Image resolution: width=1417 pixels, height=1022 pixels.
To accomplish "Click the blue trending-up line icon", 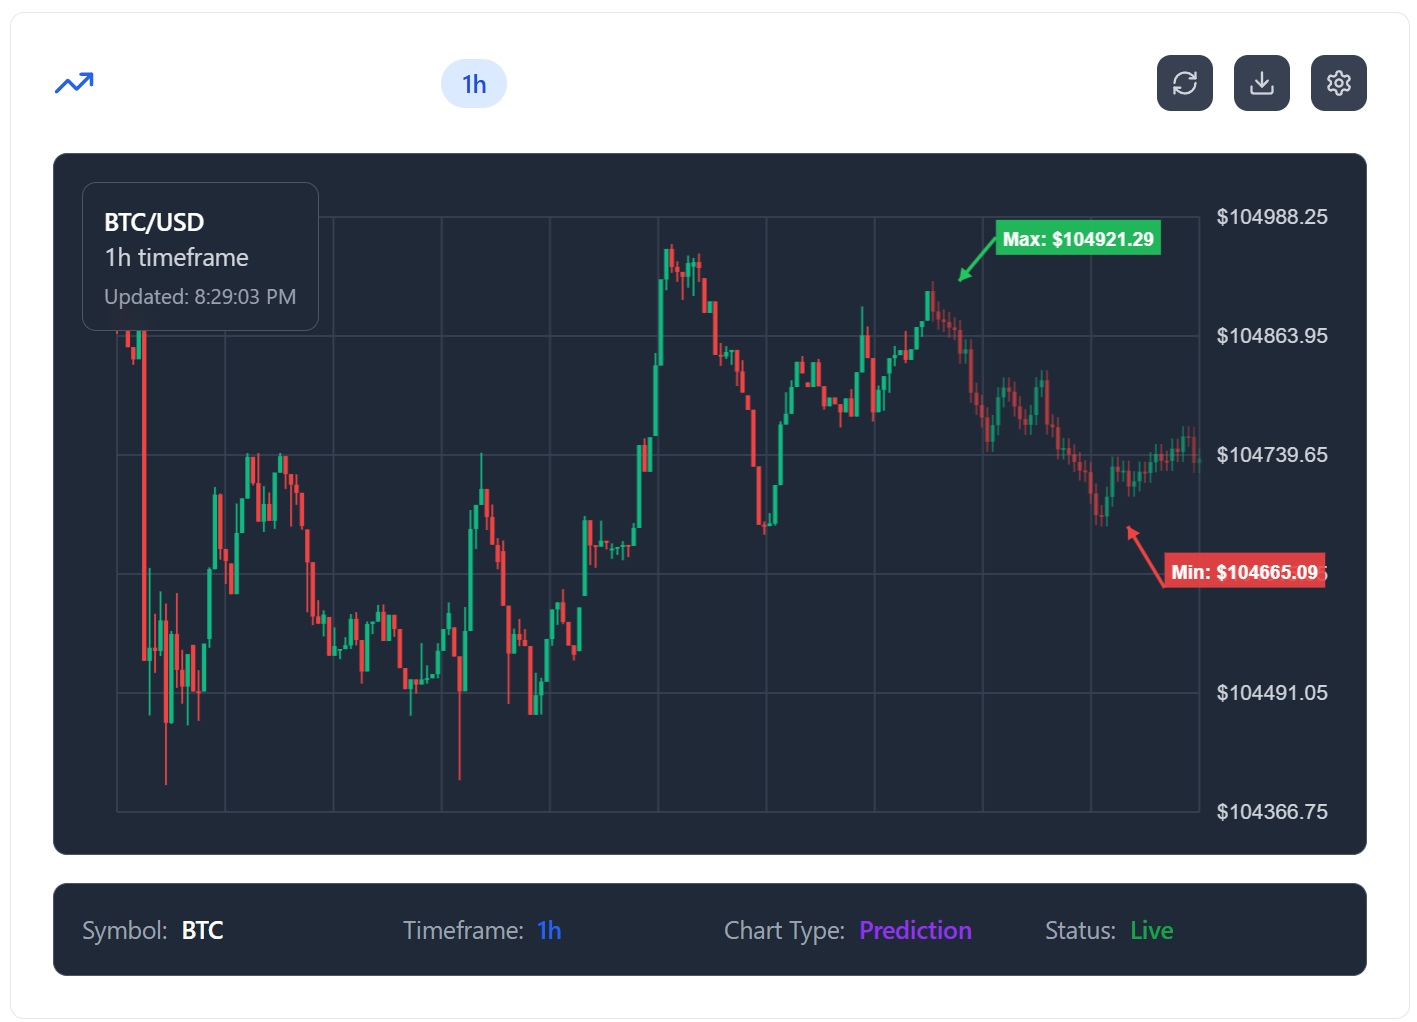I will coord(74,83).
